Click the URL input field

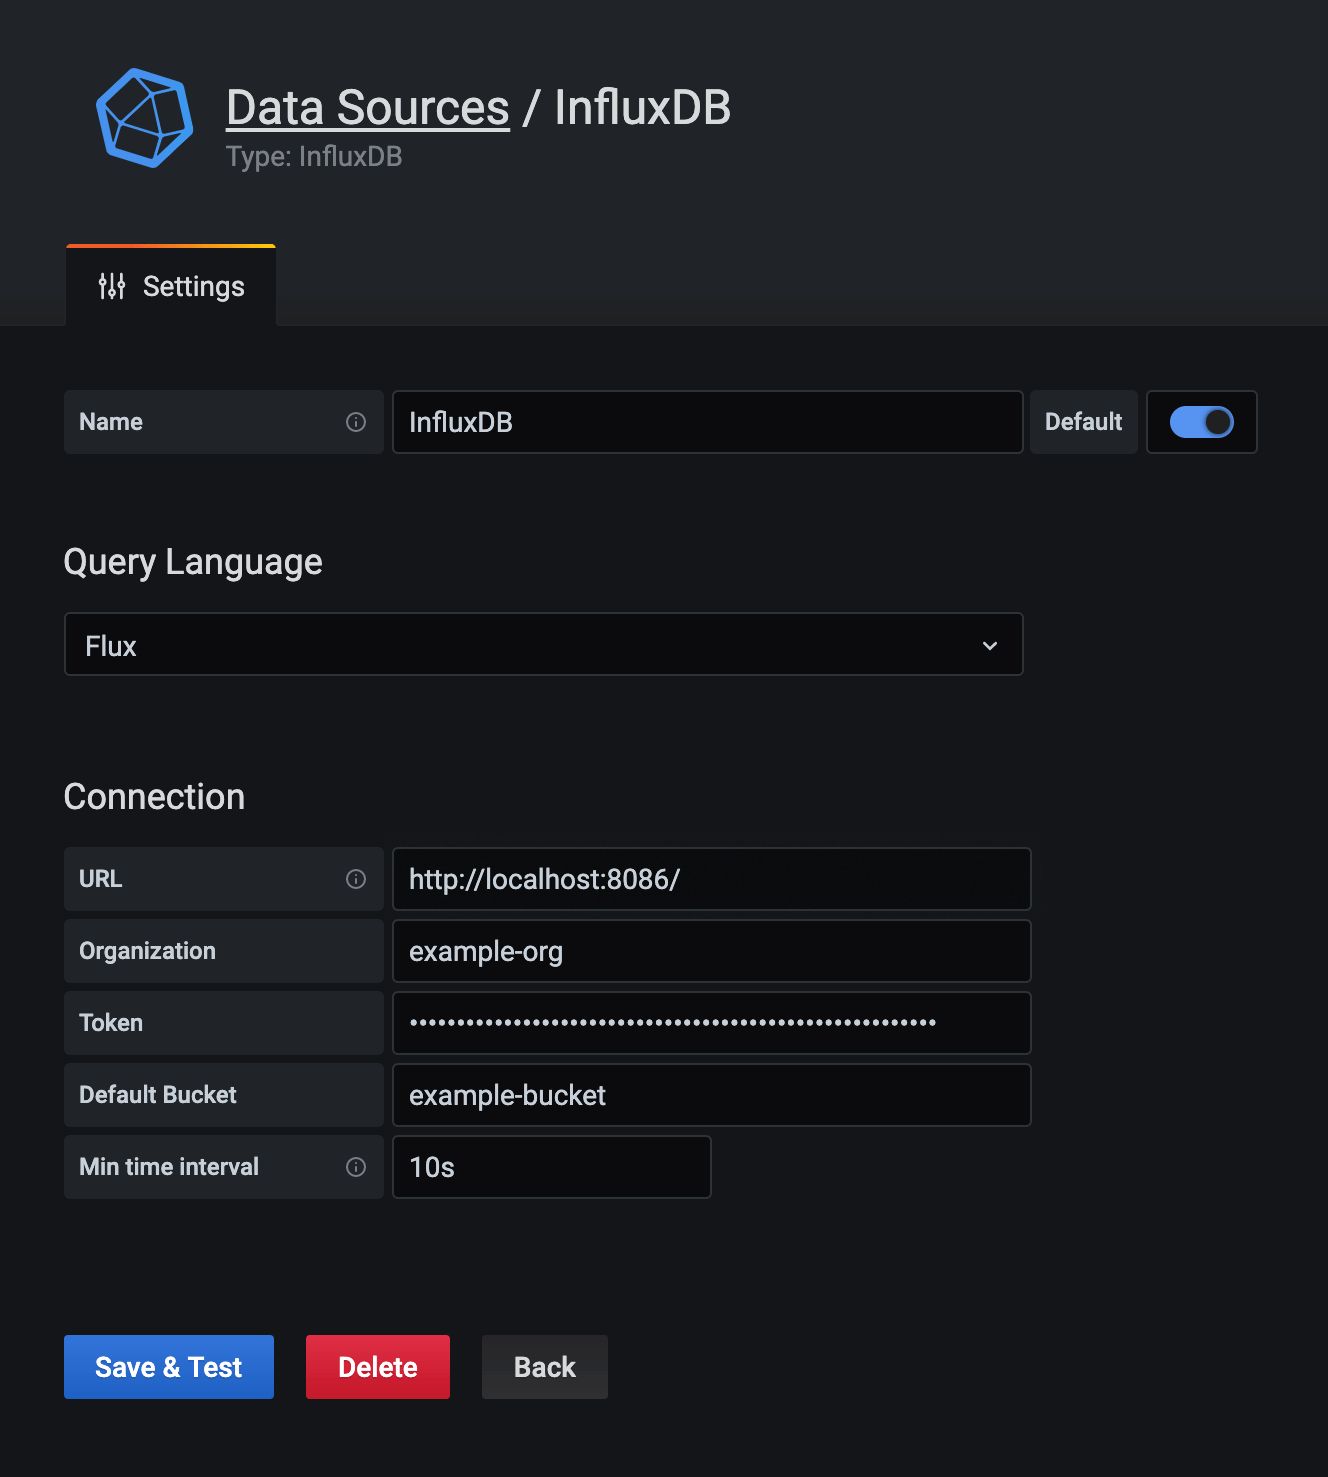point(711,879)
